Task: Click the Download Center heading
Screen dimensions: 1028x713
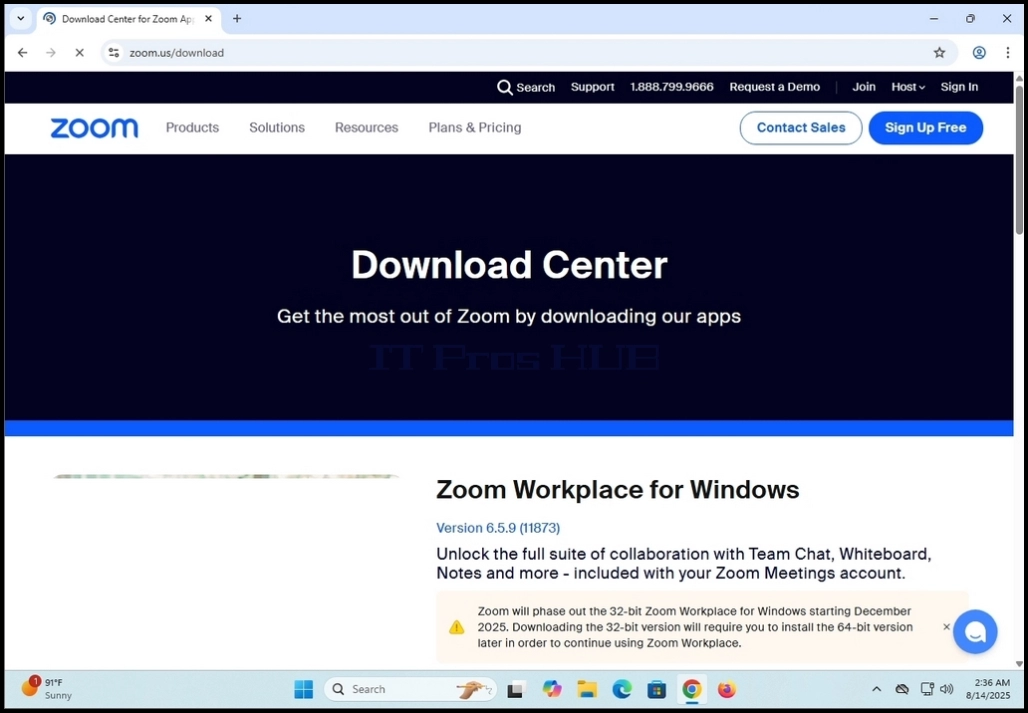Action: coord(509,265)
